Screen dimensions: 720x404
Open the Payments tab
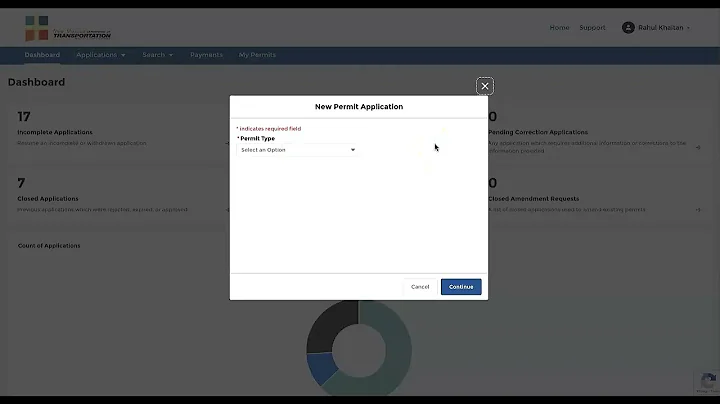pyautogui.click(x=206, y=55)
